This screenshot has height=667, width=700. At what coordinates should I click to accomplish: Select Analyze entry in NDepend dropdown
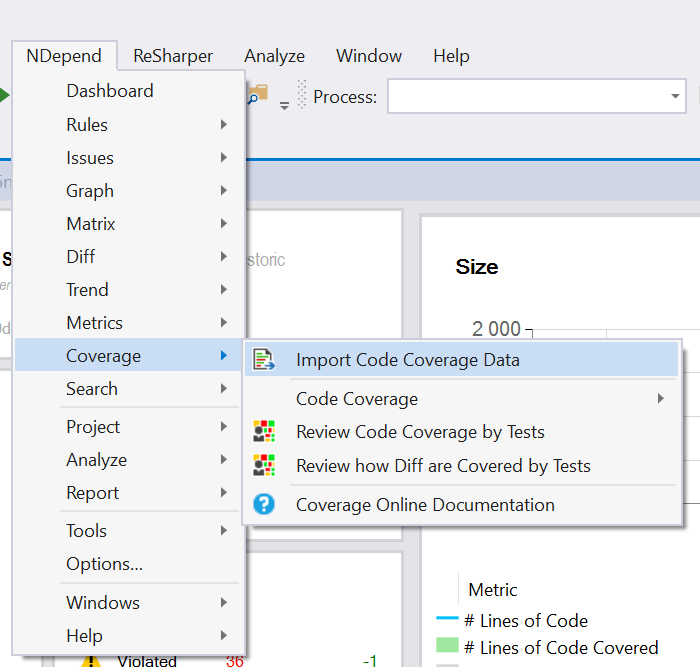129,460
